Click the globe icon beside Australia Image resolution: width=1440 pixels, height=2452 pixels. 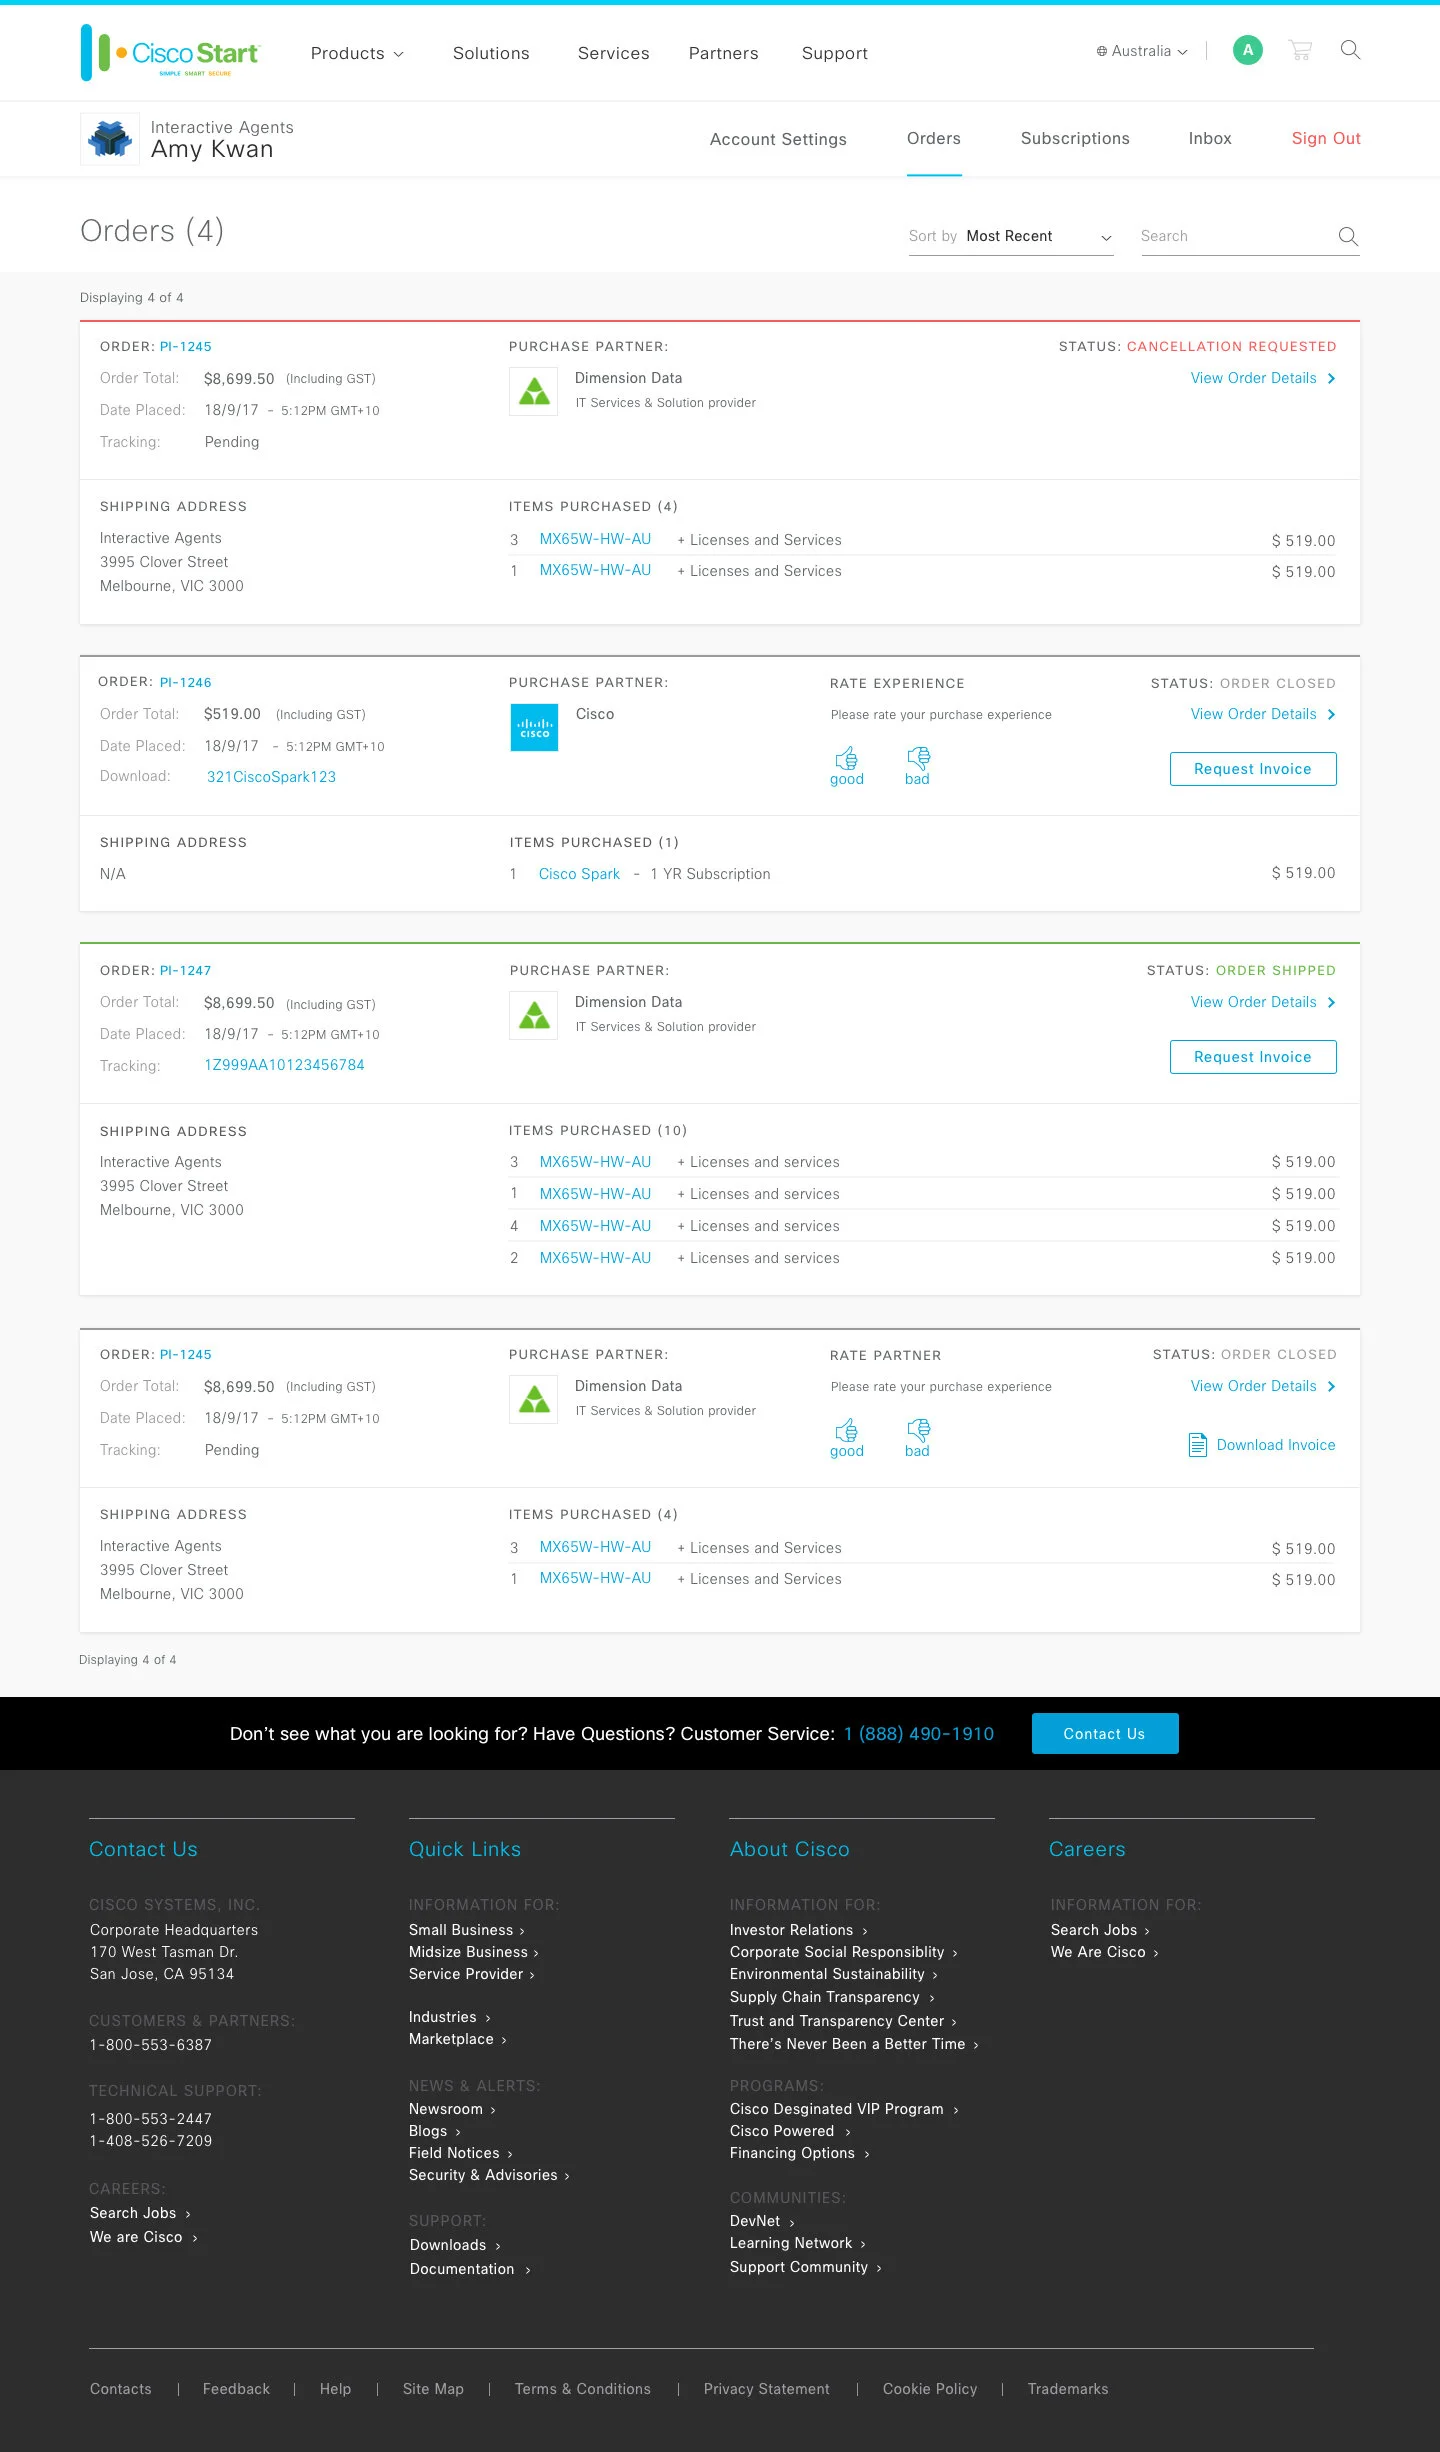point(1102,51)
